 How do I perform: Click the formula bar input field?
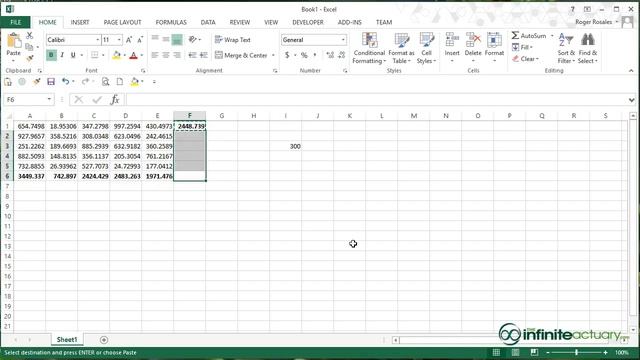[376, 100]
